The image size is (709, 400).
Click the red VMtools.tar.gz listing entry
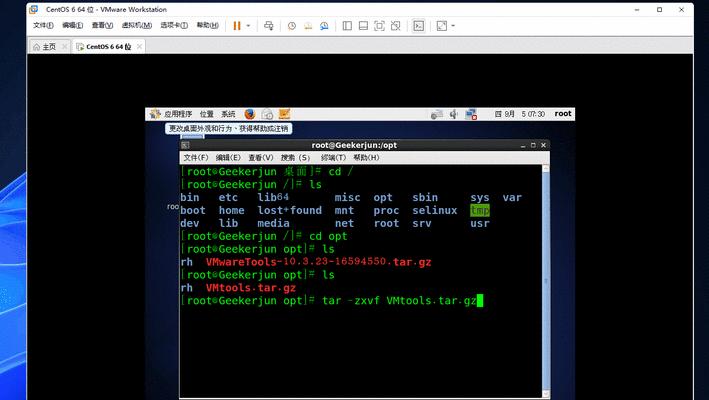click(x=251, y=287)
